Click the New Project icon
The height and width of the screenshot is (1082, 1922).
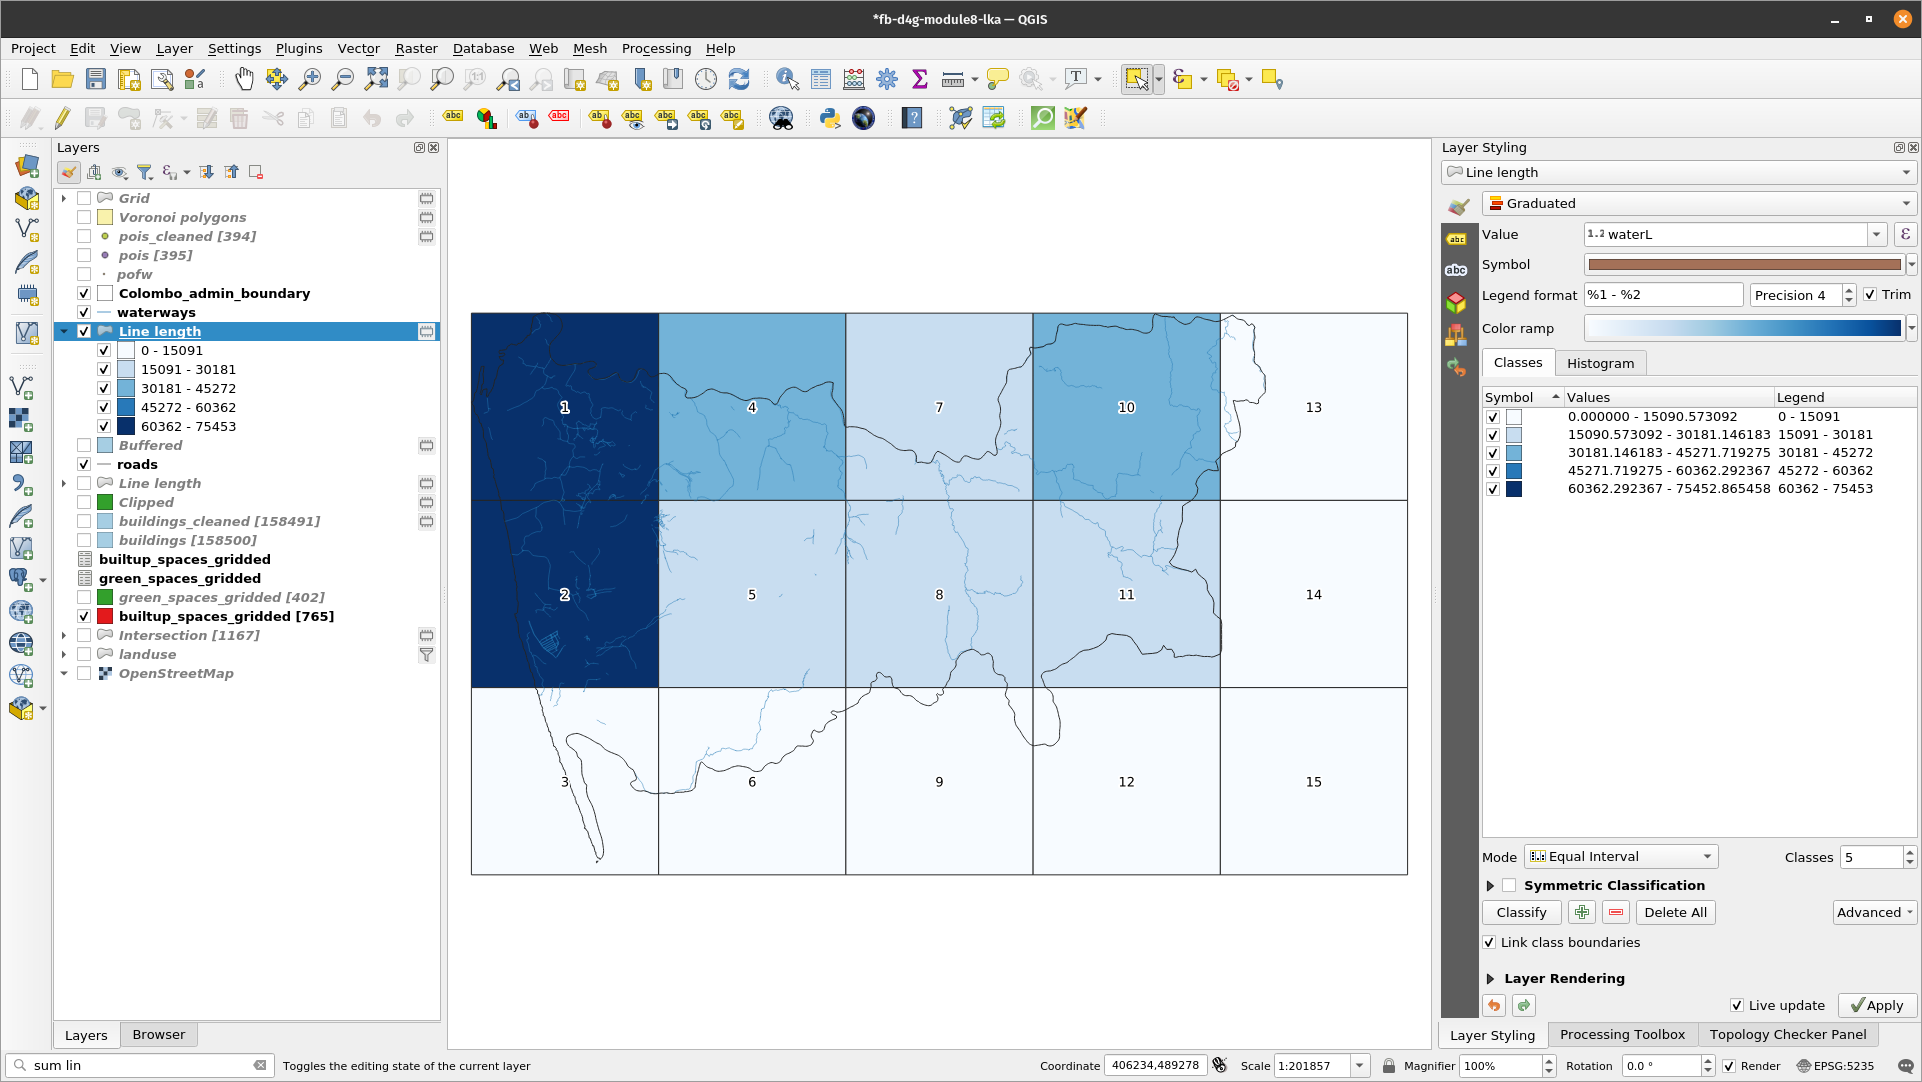tap(30, 80)
